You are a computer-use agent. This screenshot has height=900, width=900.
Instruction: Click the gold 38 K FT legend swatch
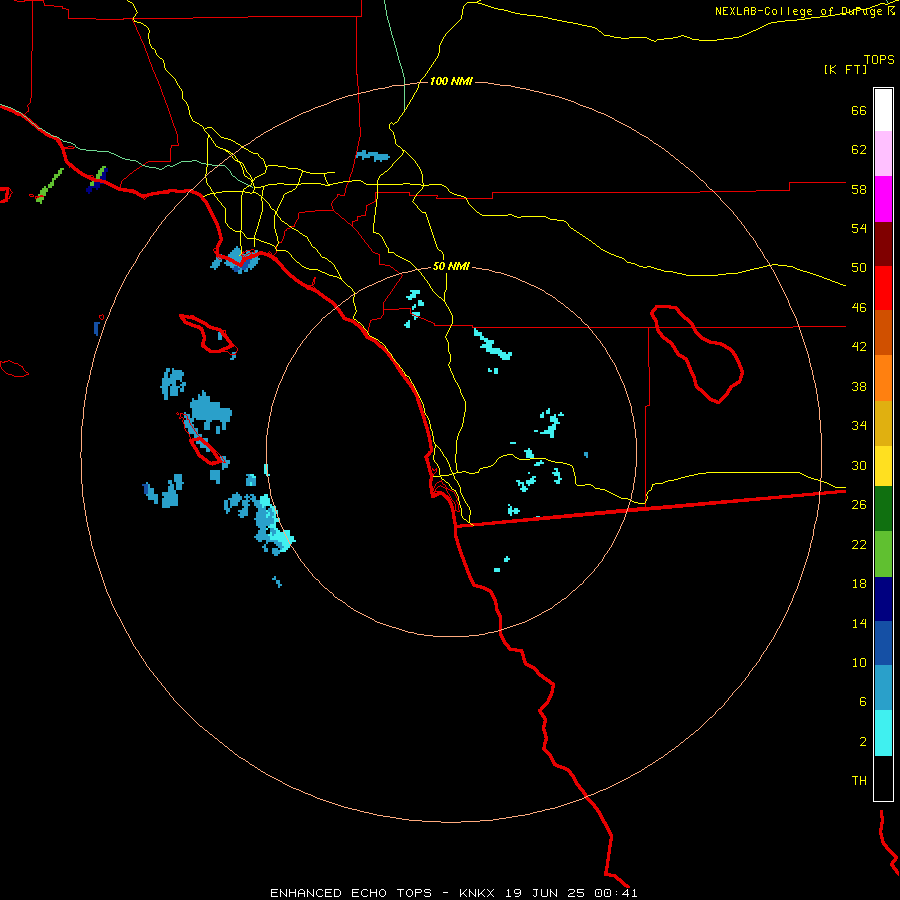(x=883, y=423)
